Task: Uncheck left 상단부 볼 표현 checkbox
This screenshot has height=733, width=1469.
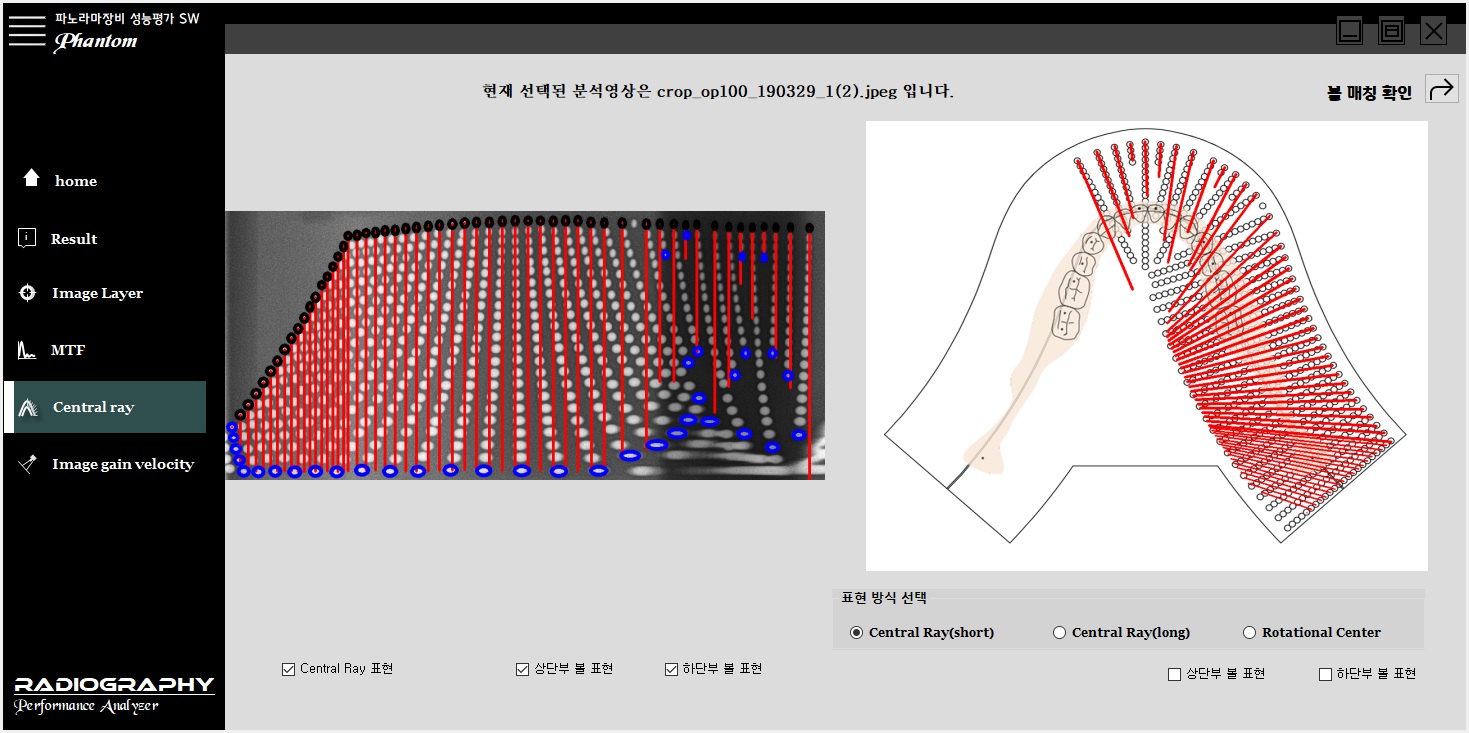Action: 522,669
